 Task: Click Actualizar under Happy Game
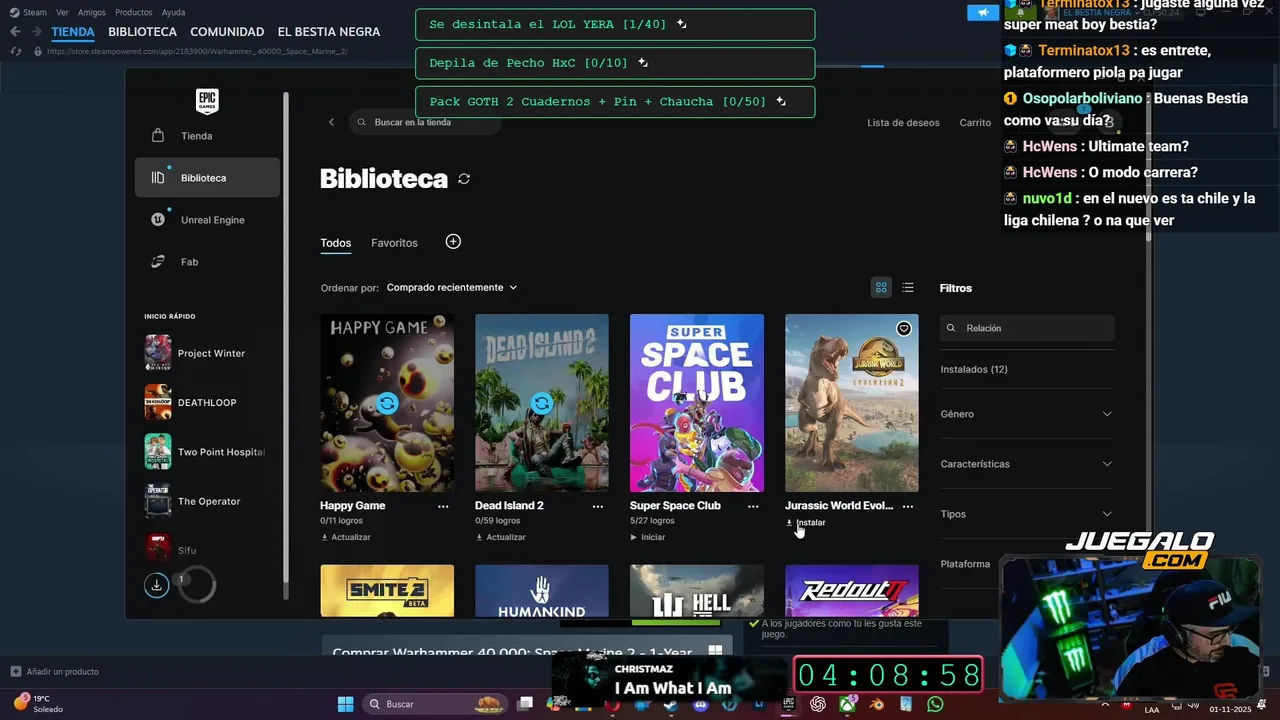346,537
